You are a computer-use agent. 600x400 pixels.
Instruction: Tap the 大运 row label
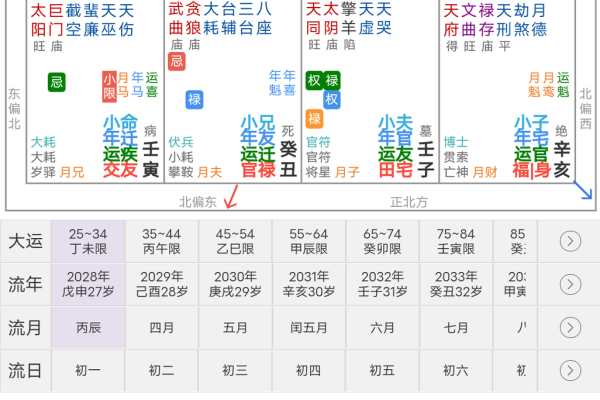click(x=25, y=241)
